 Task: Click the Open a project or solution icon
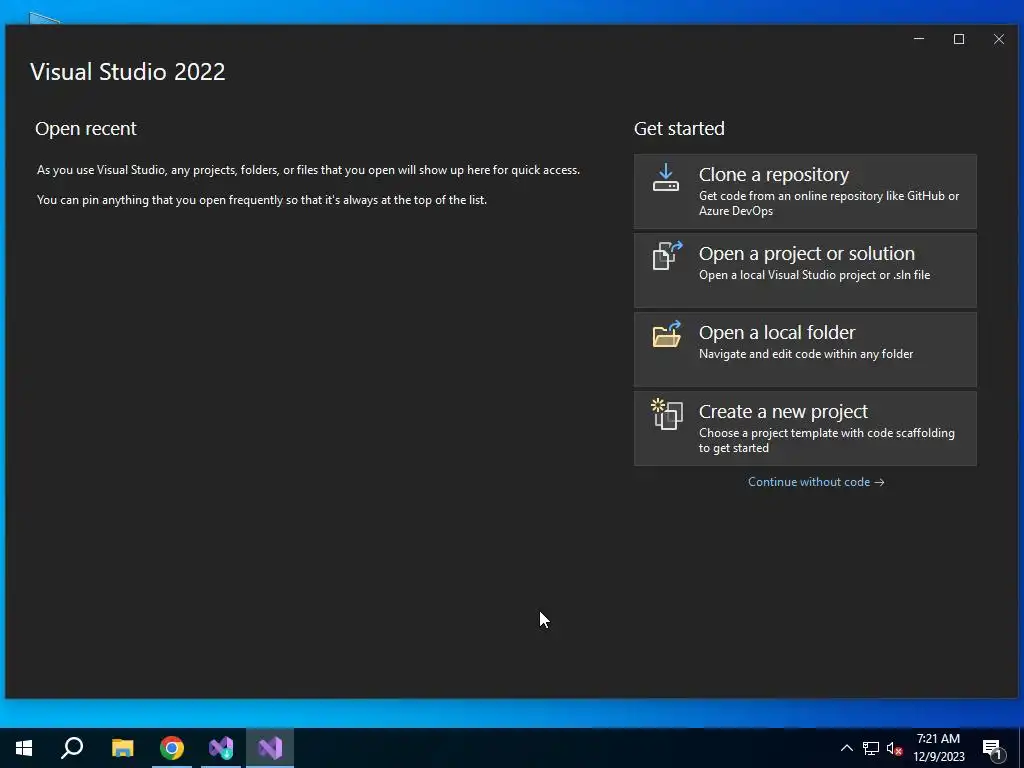pos(667,256)
